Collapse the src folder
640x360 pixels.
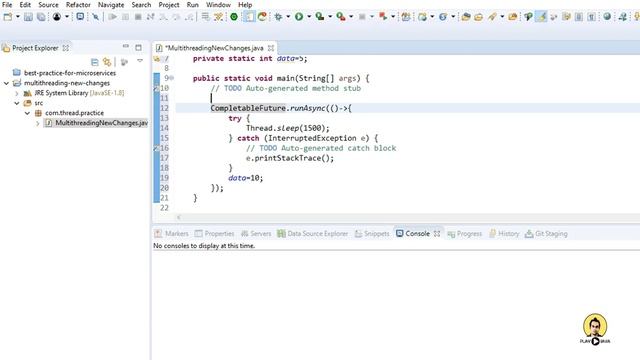click(x=17, y=103)
